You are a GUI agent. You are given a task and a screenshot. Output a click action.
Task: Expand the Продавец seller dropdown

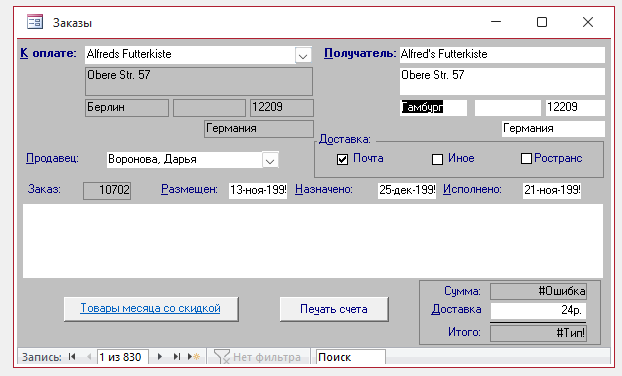(x=270, y=160)
